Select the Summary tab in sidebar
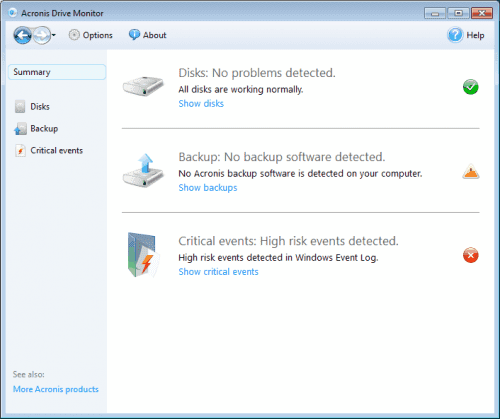This screenshot has width=500, height=419. [x=57, y=72]
